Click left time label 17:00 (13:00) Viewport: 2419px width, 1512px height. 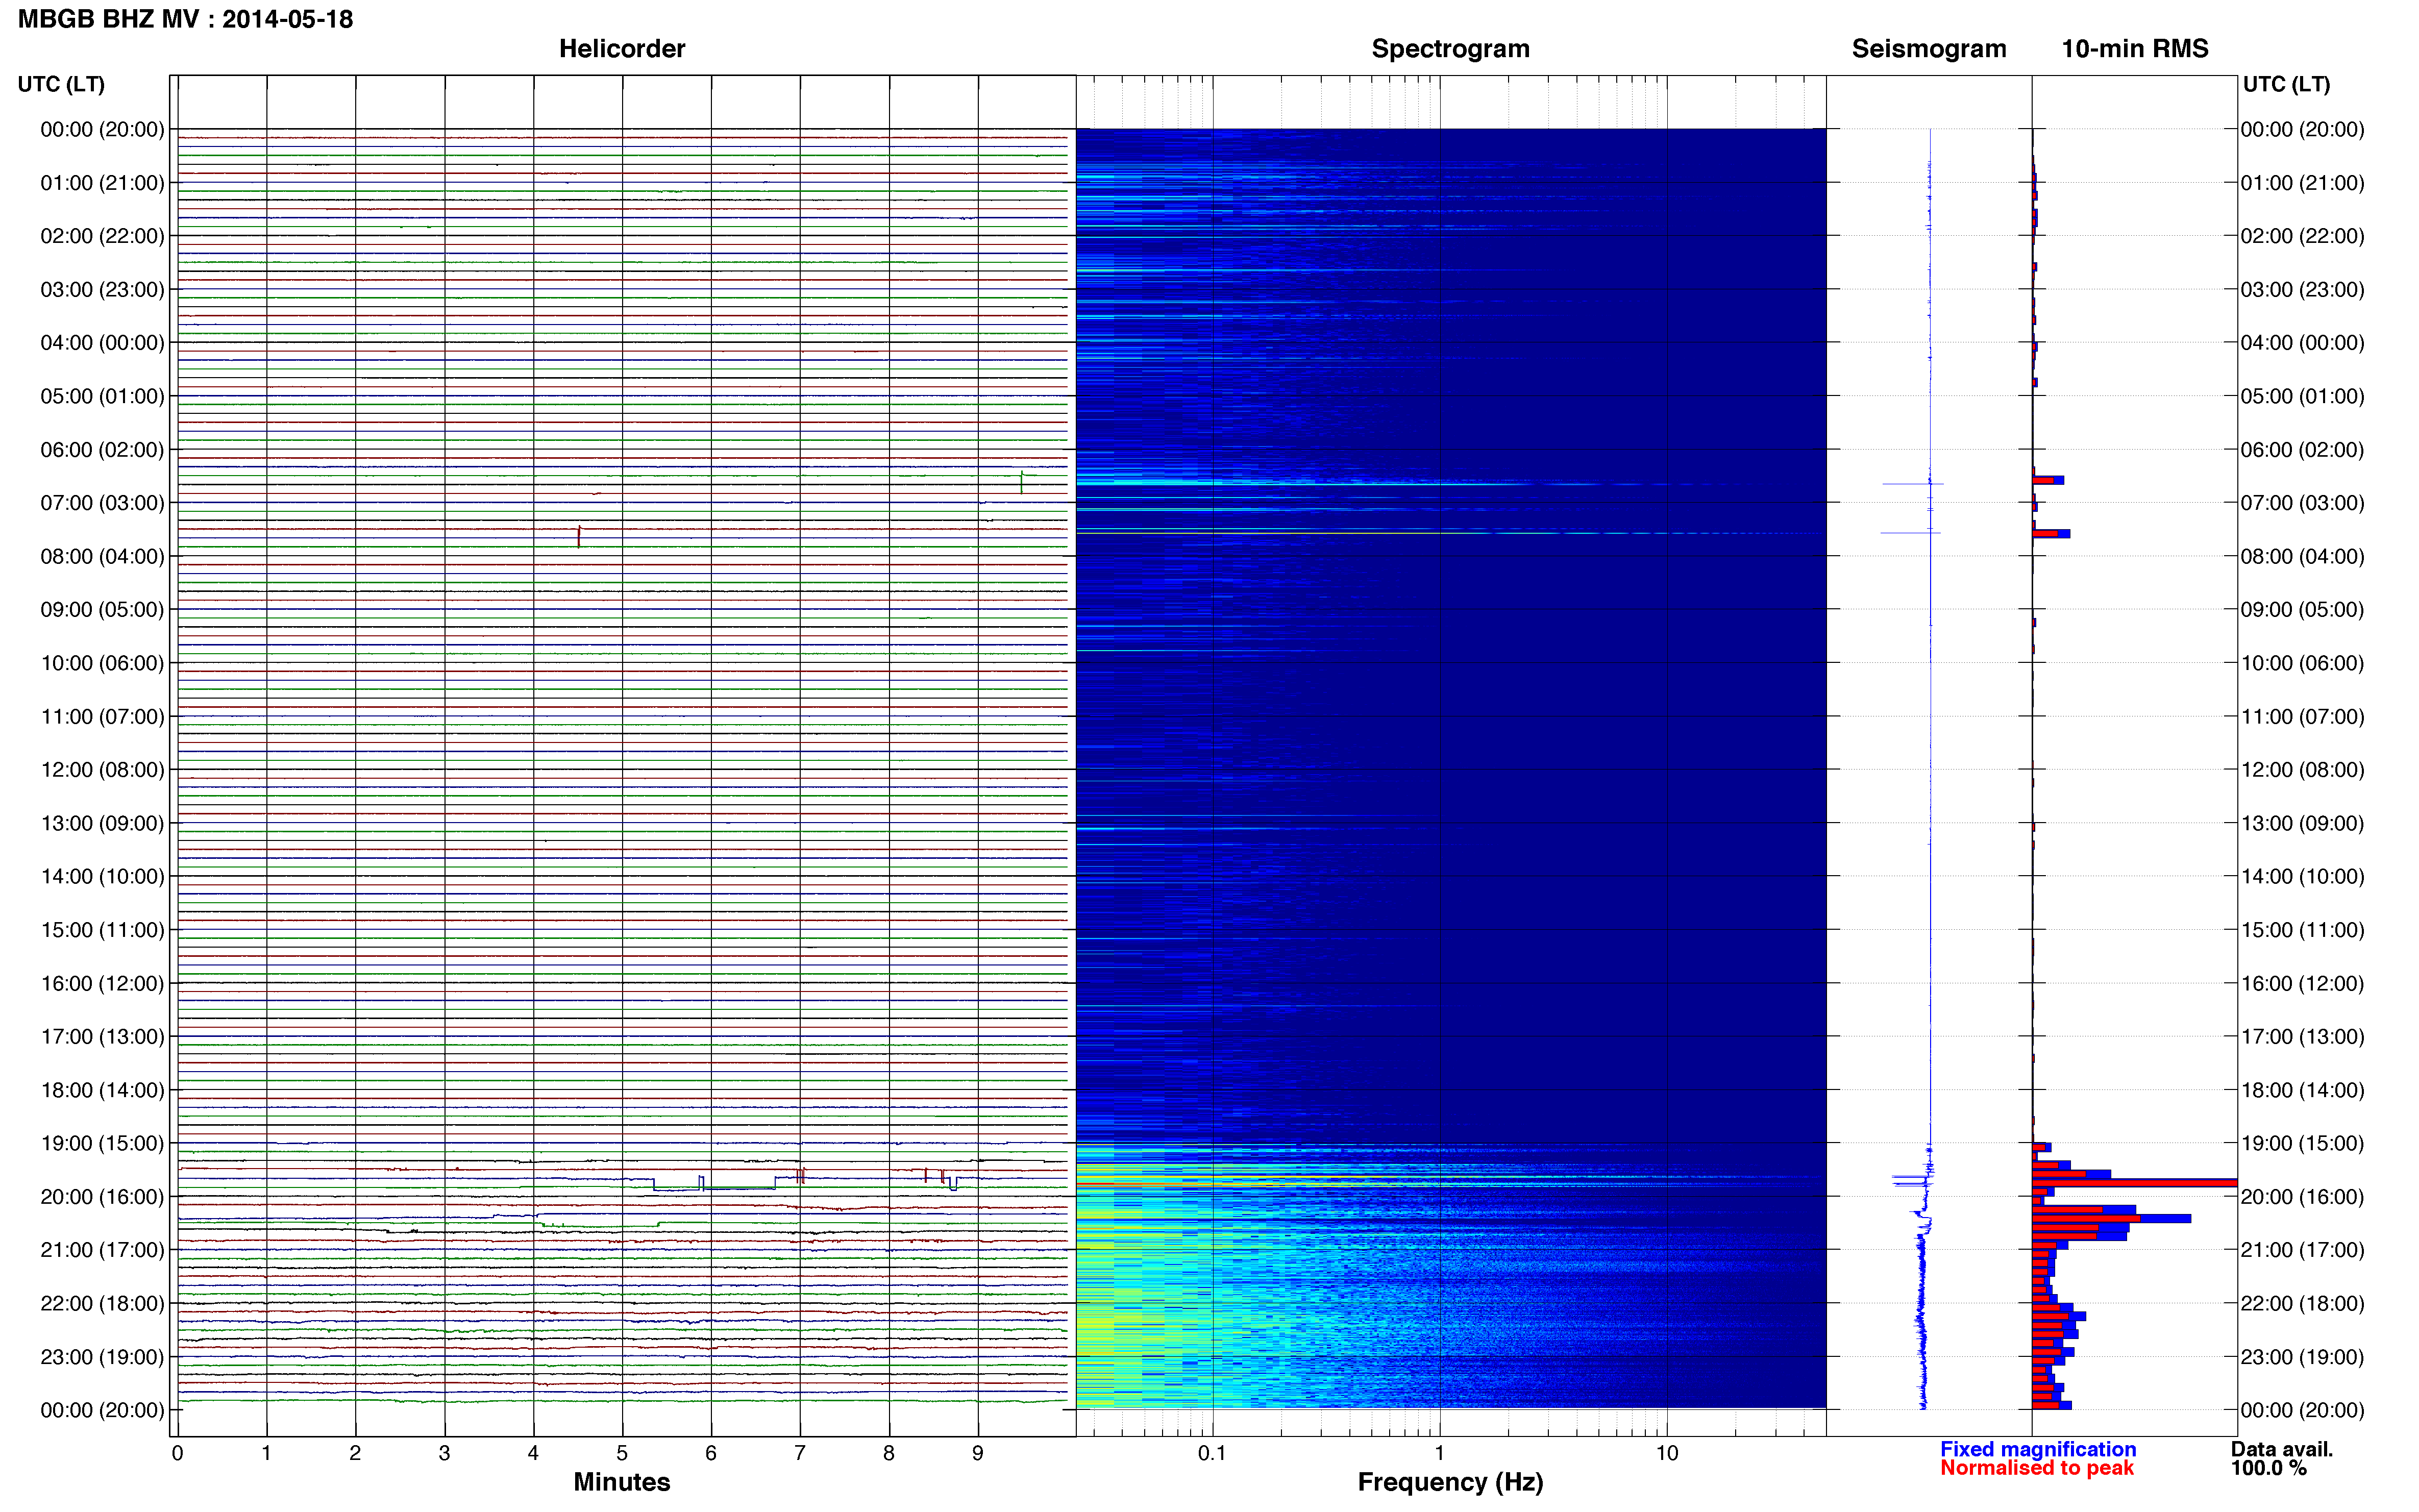(102, 1037)
